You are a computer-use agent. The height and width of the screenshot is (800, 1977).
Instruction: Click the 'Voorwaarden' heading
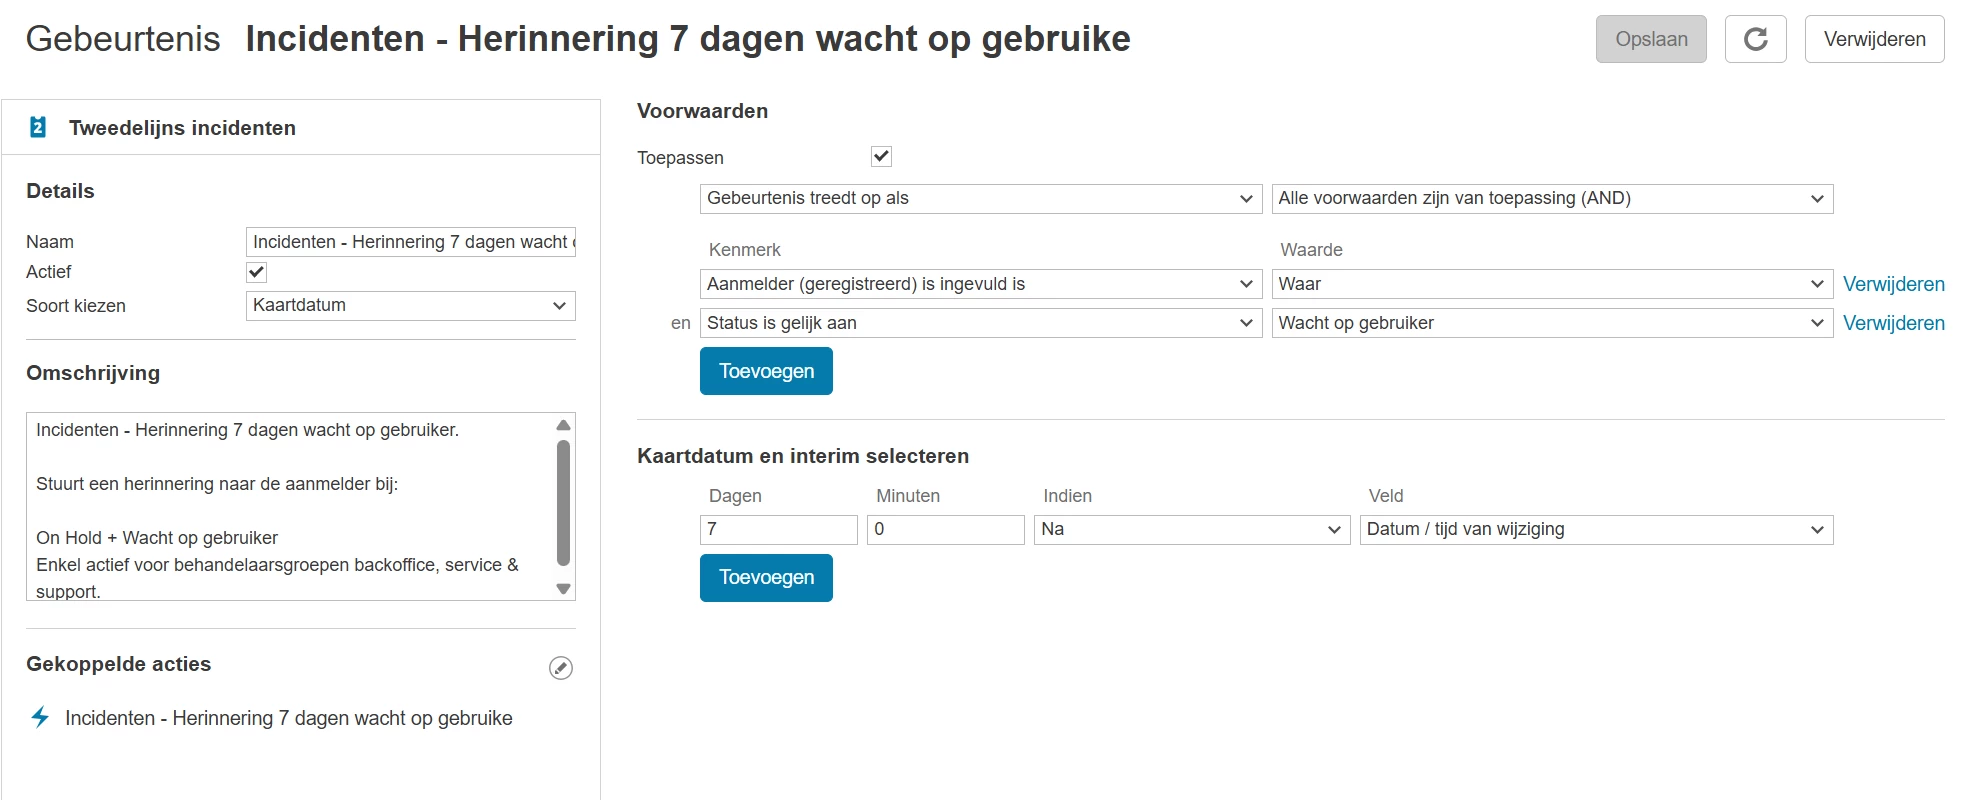[702, 111]
